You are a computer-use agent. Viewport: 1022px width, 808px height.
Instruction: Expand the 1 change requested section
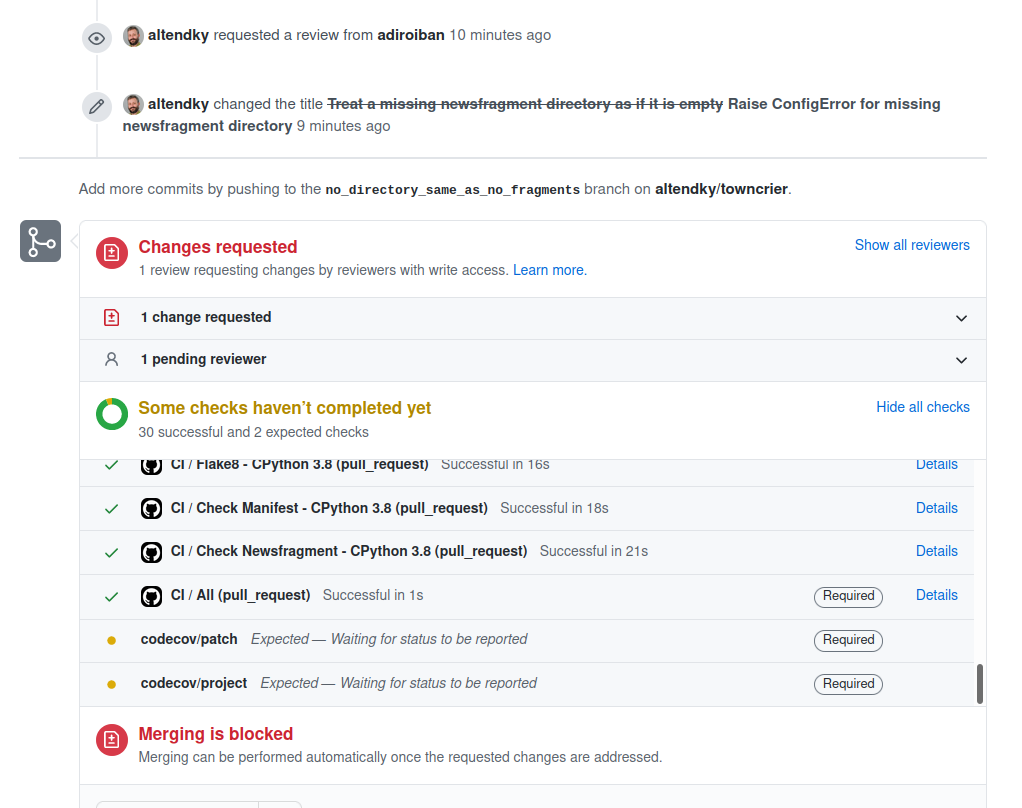[961, 318]
